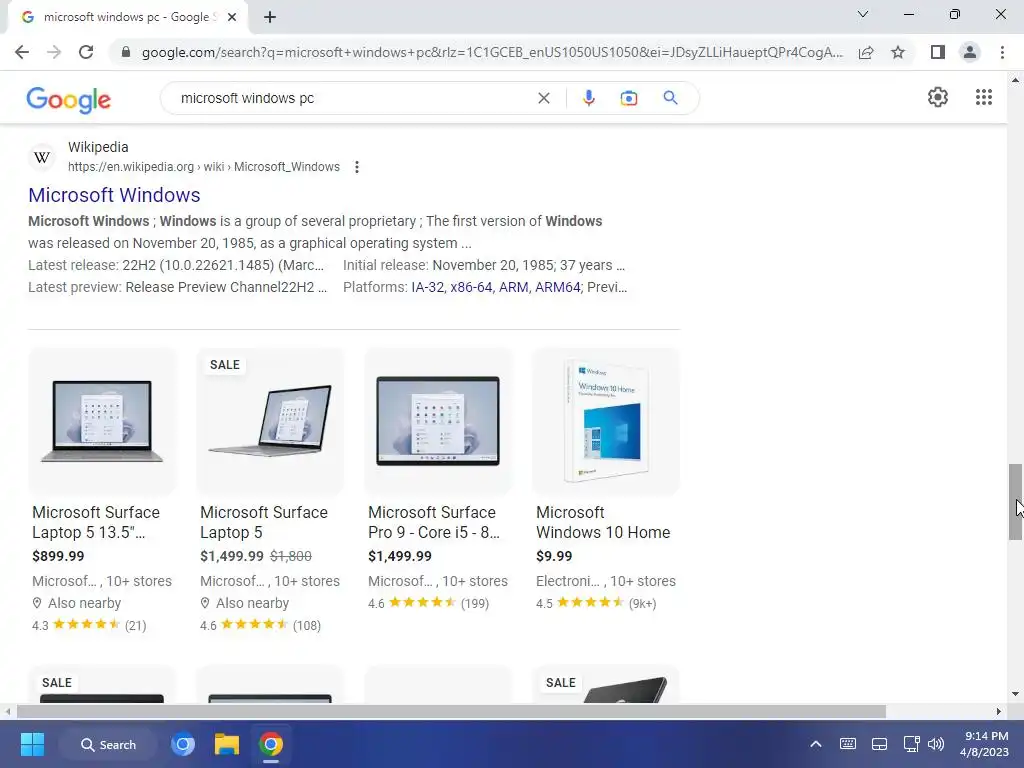Follow the ARM platform link

click(x=513, y=287)
